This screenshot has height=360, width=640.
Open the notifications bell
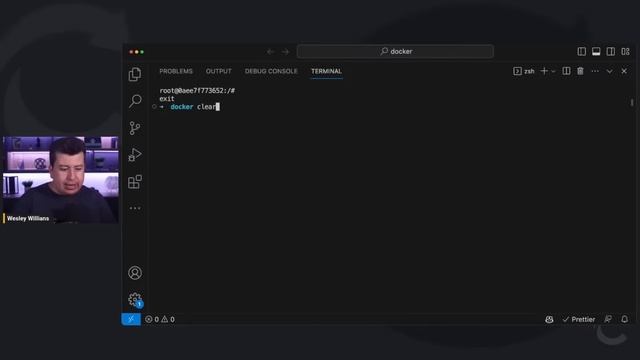[624, 319]
